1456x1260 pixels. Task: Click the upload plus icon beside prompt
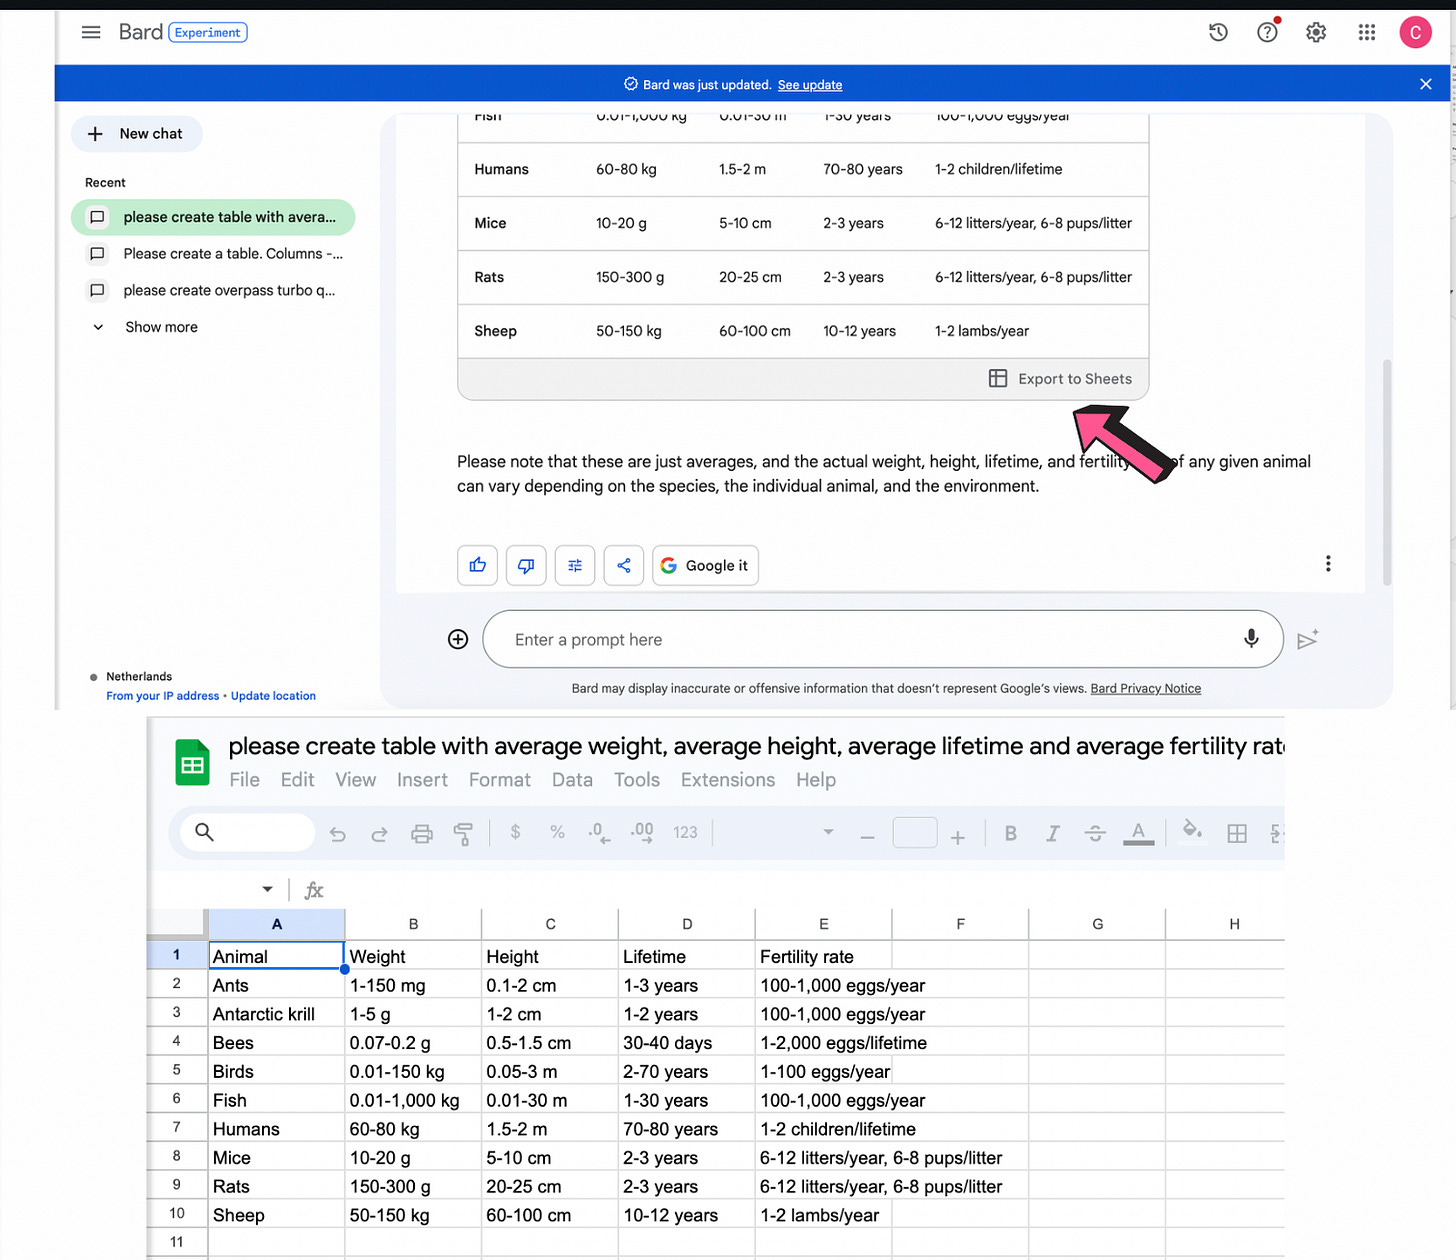click(x=458, y=639)
